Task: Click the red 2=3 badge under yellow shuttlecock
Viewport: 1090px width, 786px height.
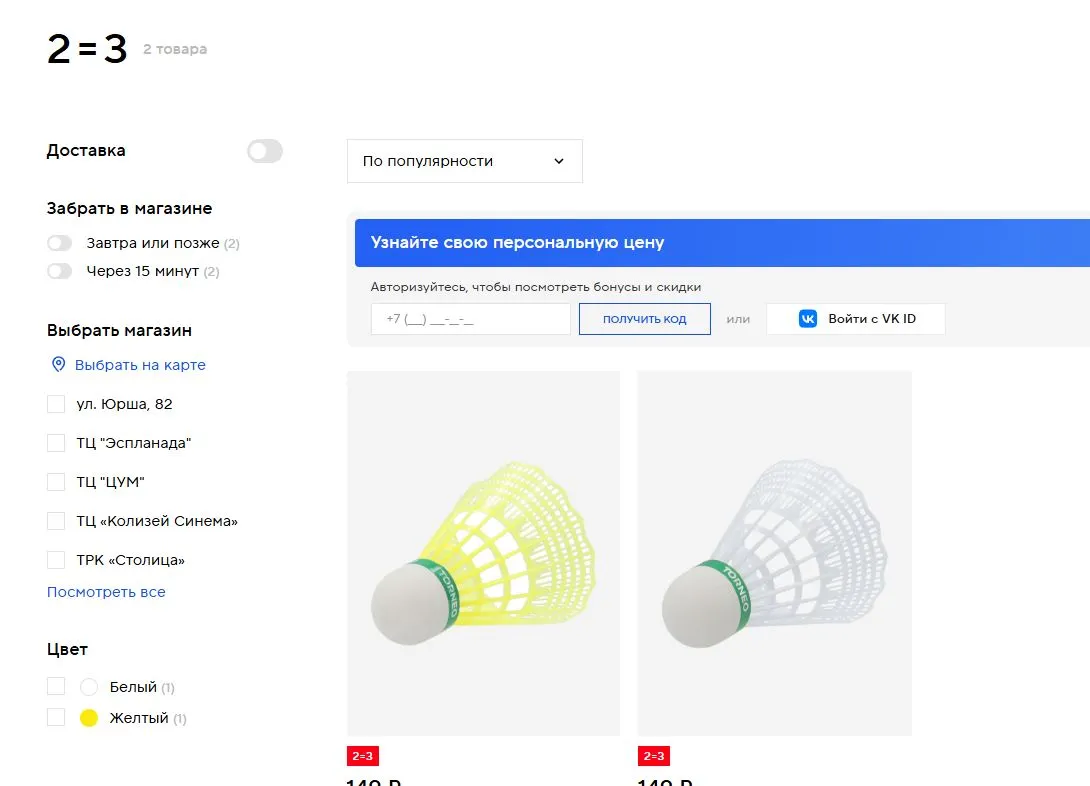Action: coord(362,756)
